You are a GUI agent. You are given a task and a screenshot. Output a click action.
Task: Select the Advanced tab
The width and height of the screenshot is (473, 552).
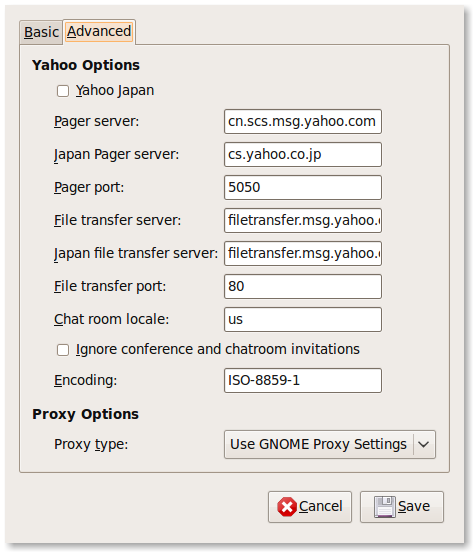click(99, 32)
